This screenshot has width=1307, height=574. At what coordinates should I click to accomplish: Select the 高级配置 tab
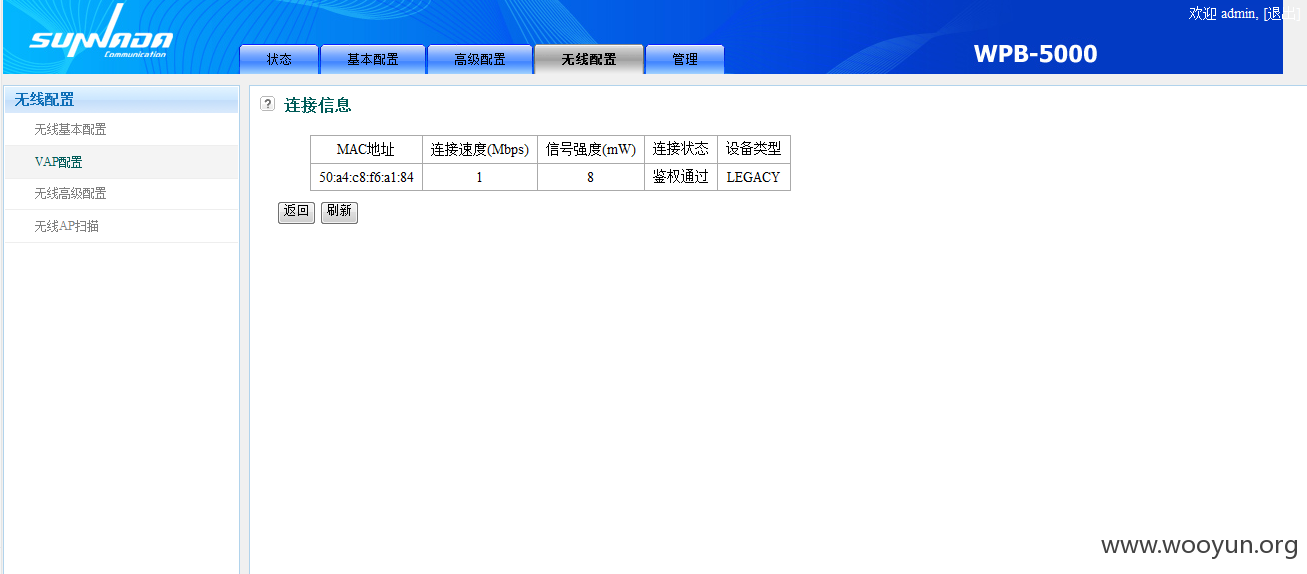(x=480, y=59)
